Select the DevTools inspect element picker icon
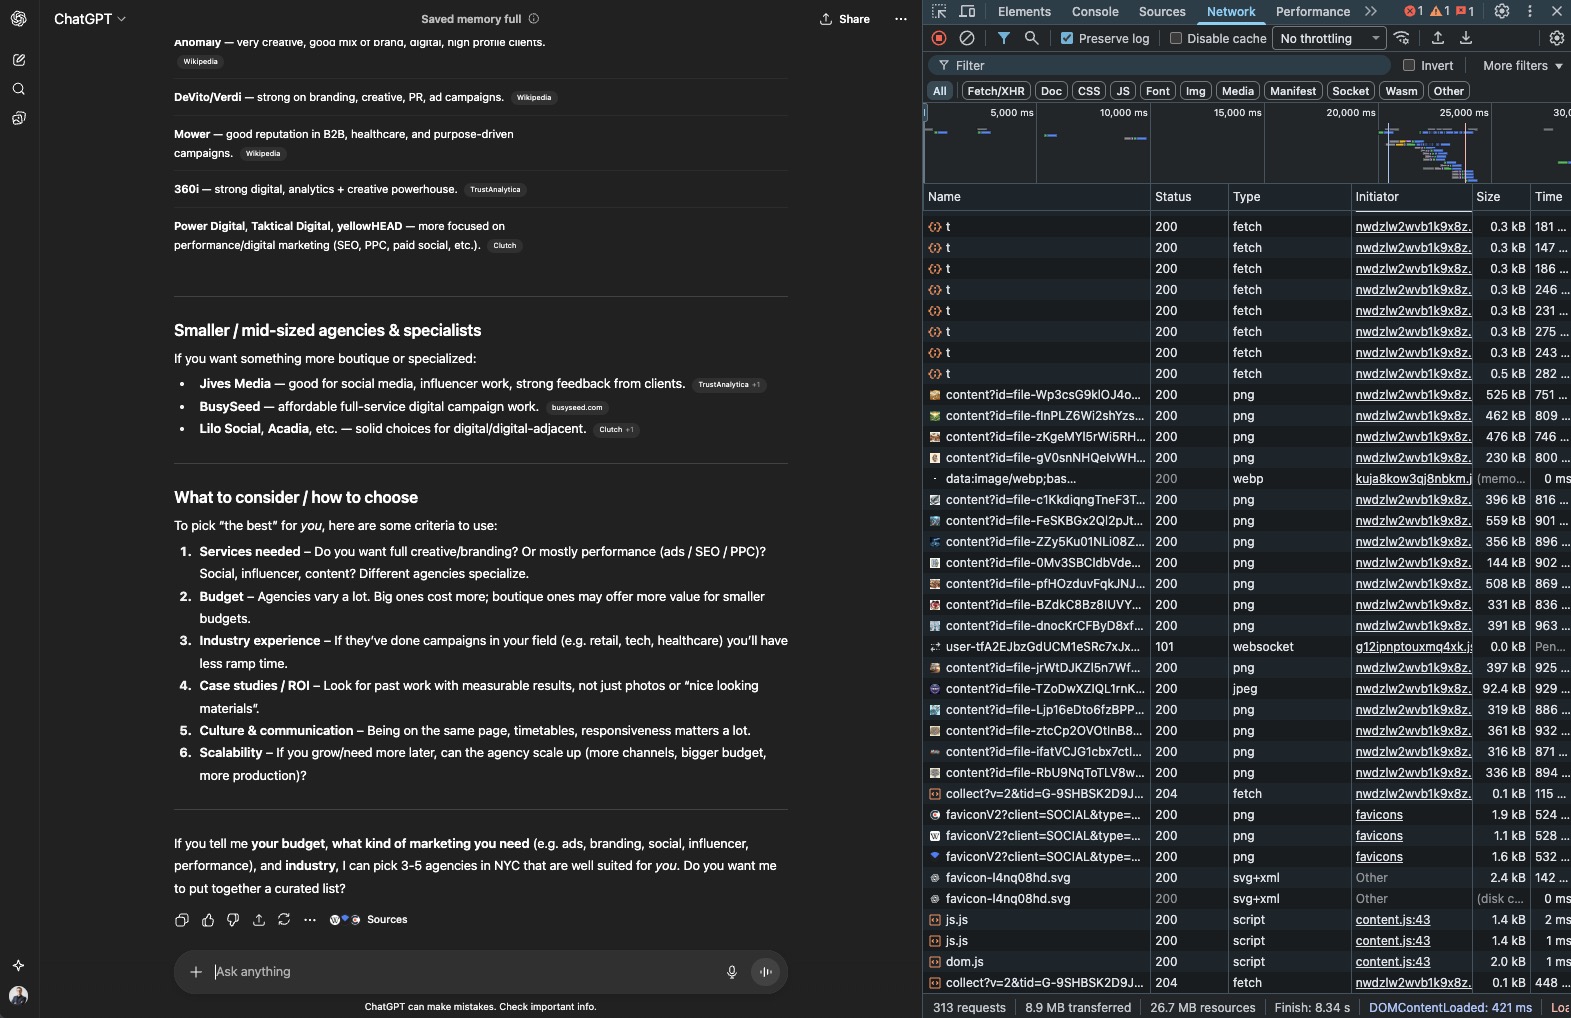This screenshot has height=1018, width=1571. [x=939, y=12]
